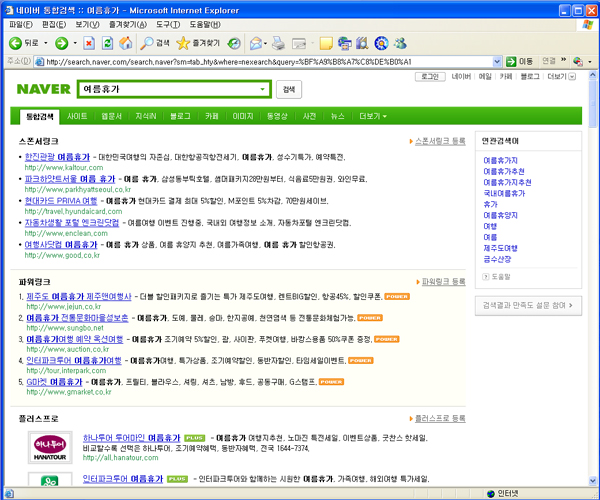The image size is (600, 500).
Task: Click the Research book toolbar icon
Action: pyautogui.click(x=362, y=43)
